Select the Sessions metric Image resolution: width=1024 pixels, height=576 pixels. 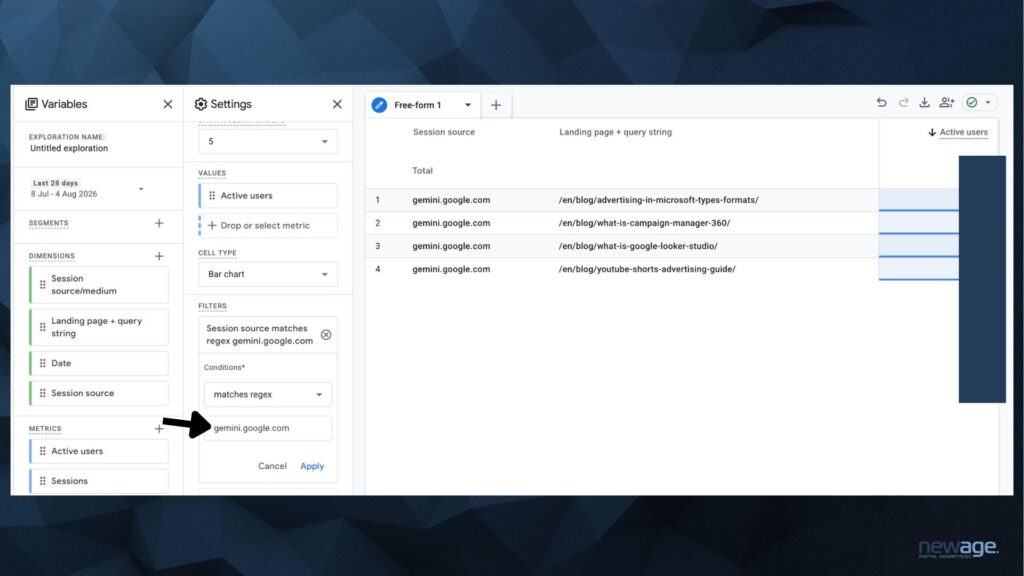pos(99,481)
